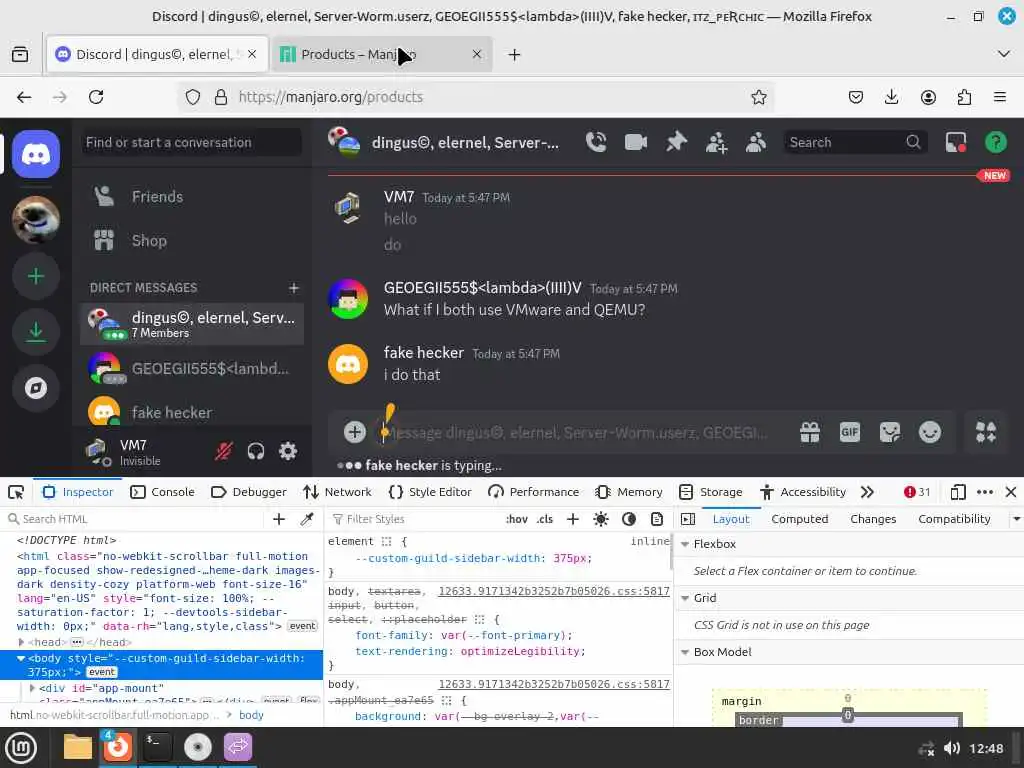Switch to the Changes sidebar tab

[x=873, y=519]
